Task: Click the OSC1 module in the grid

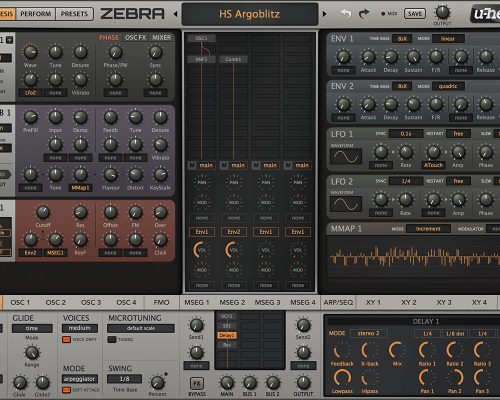Action: (x=201, y=38)
